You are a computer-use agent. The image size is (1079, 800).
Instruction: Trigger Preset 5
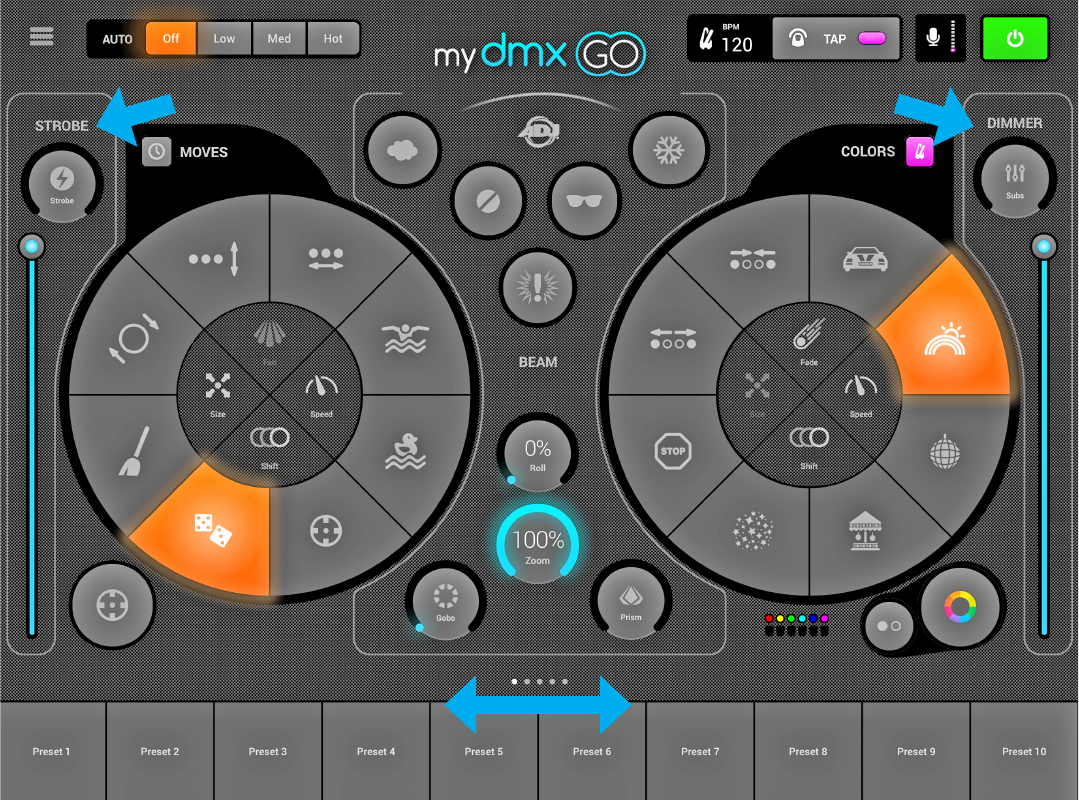click(484, 751)
